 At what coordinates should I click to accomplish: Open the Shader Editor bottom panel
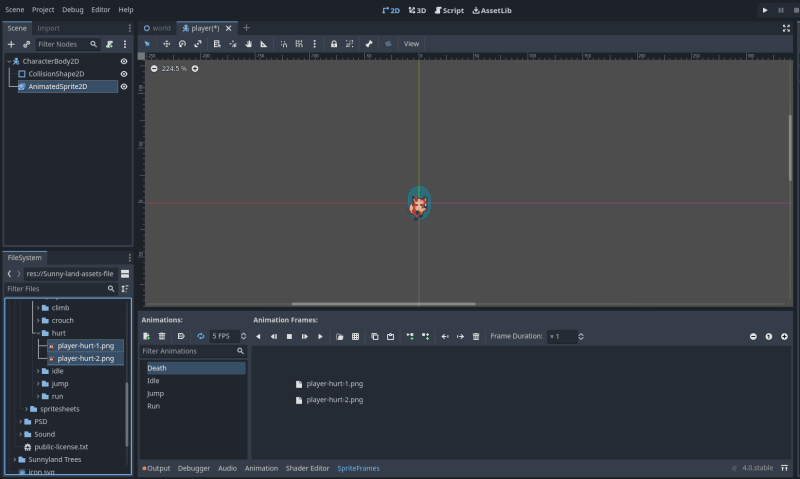point(307,468)
